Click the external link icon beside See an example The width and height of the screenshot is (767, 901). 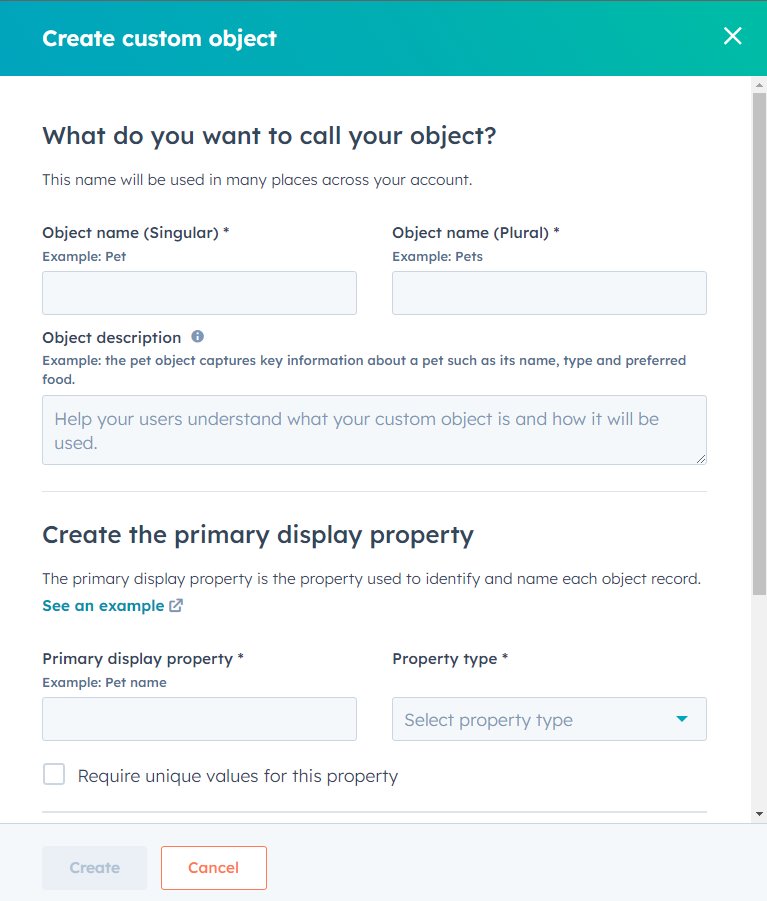pyautogui.click(x=177, y=605)
